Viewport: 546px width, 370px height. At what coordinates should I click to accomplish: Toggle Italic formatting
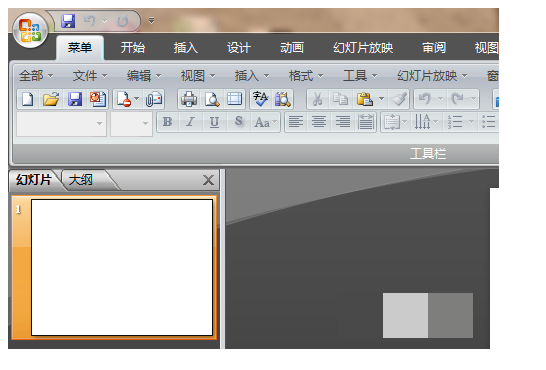click(x=190, y=122)
